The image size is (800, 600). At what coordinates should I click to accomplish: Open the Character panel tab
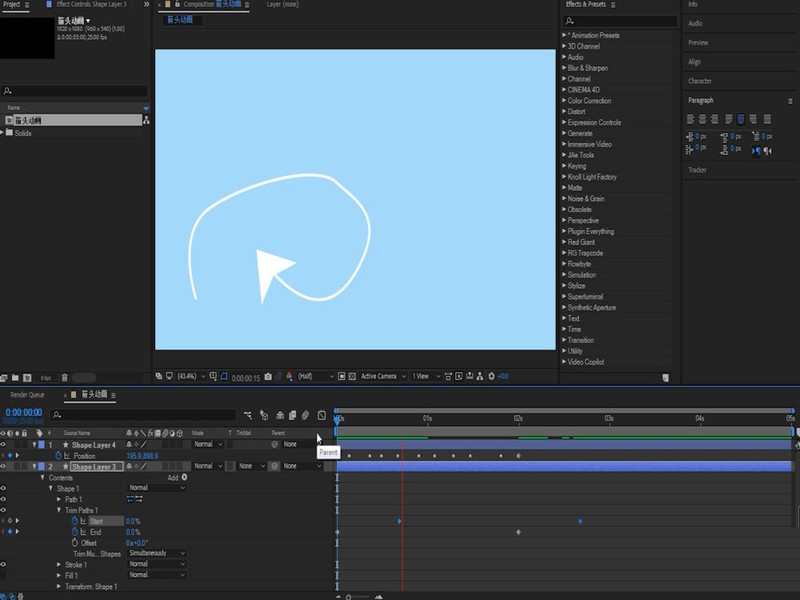(x=700, y=81)
